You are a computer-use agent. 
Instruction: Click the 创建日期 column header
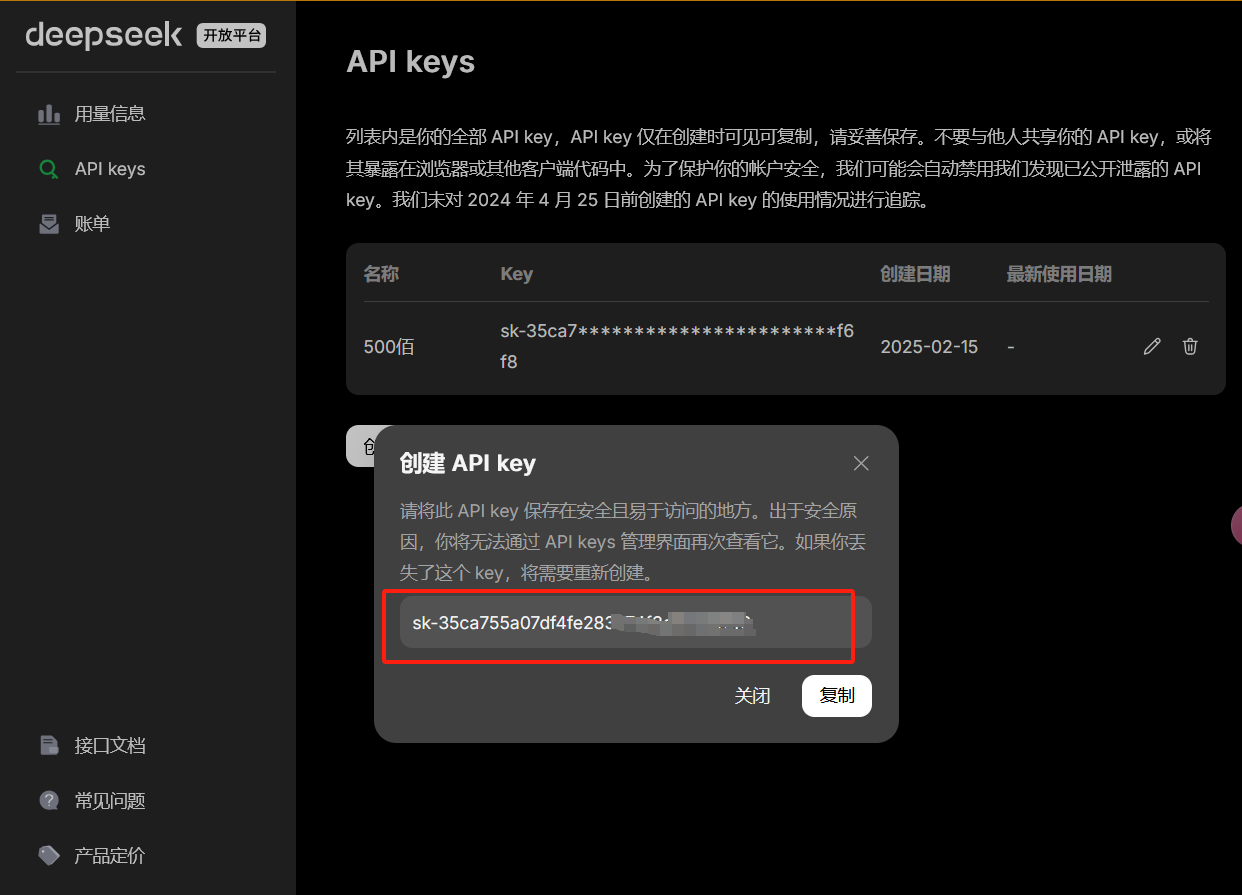pyautogui.click(x=915, y=274)
